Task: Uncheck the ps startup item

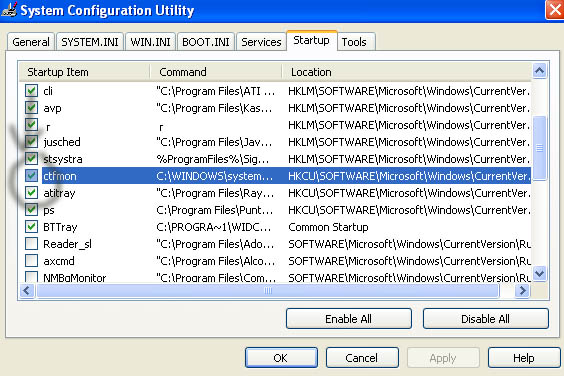Action: tap(31, 209)
